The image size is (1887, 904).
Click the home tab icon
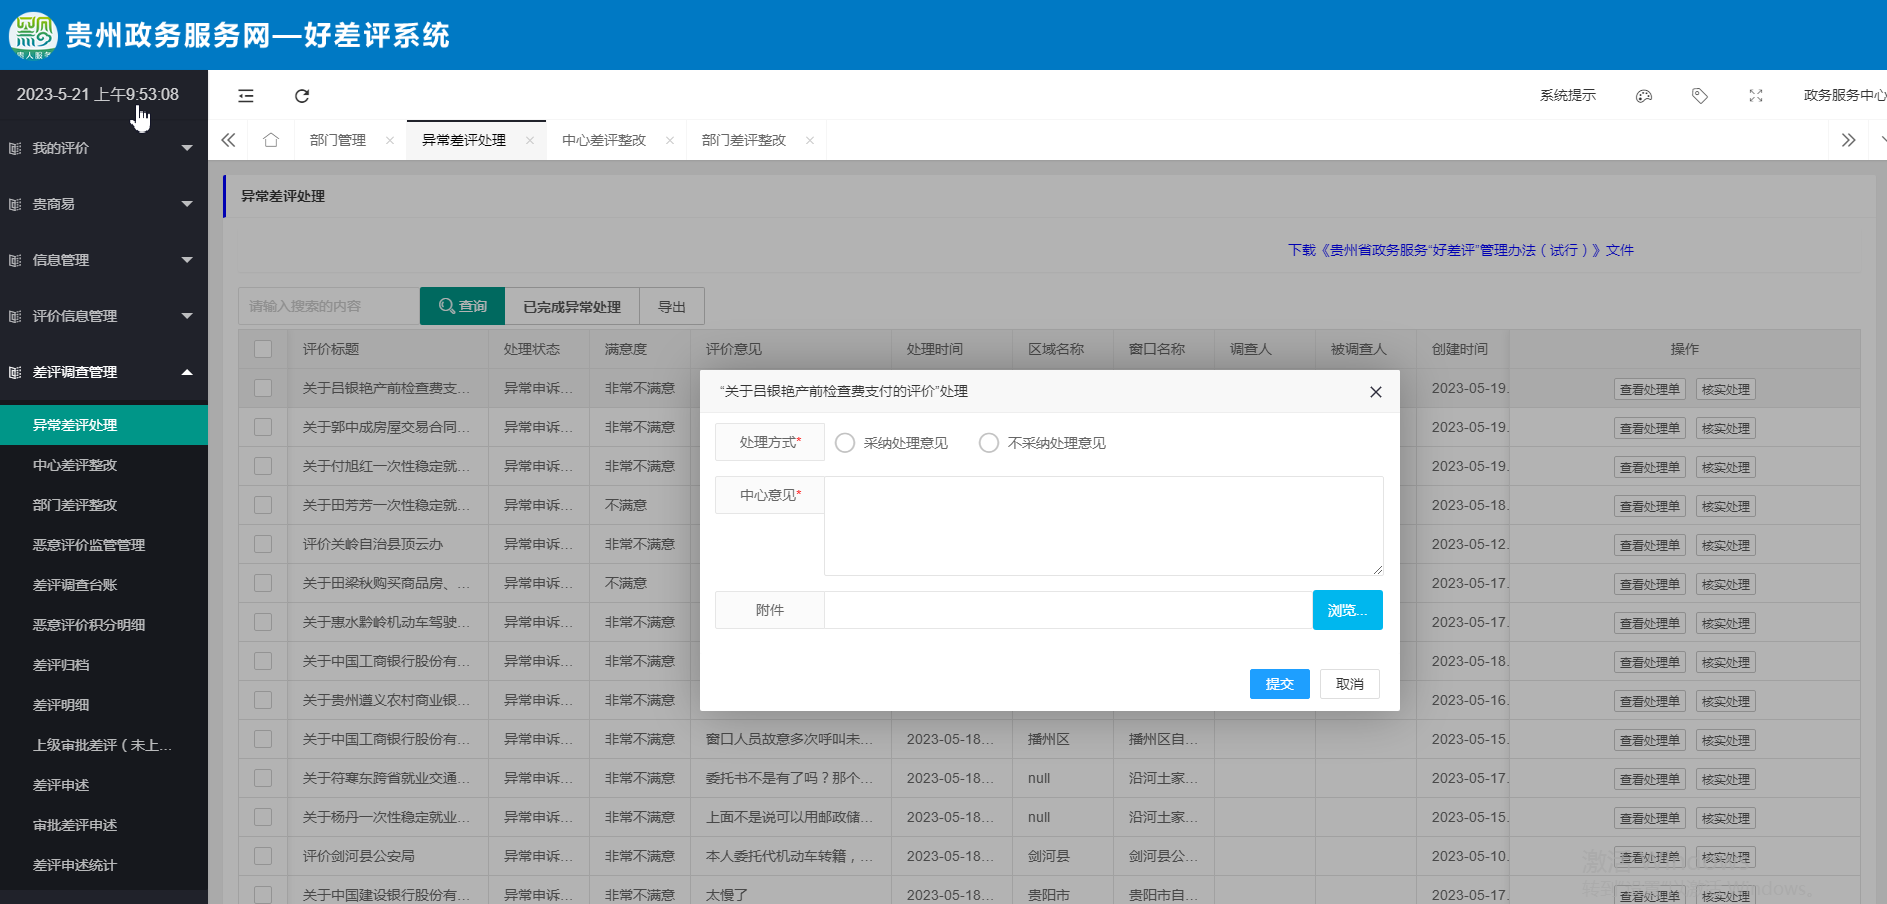click(271, 140)
